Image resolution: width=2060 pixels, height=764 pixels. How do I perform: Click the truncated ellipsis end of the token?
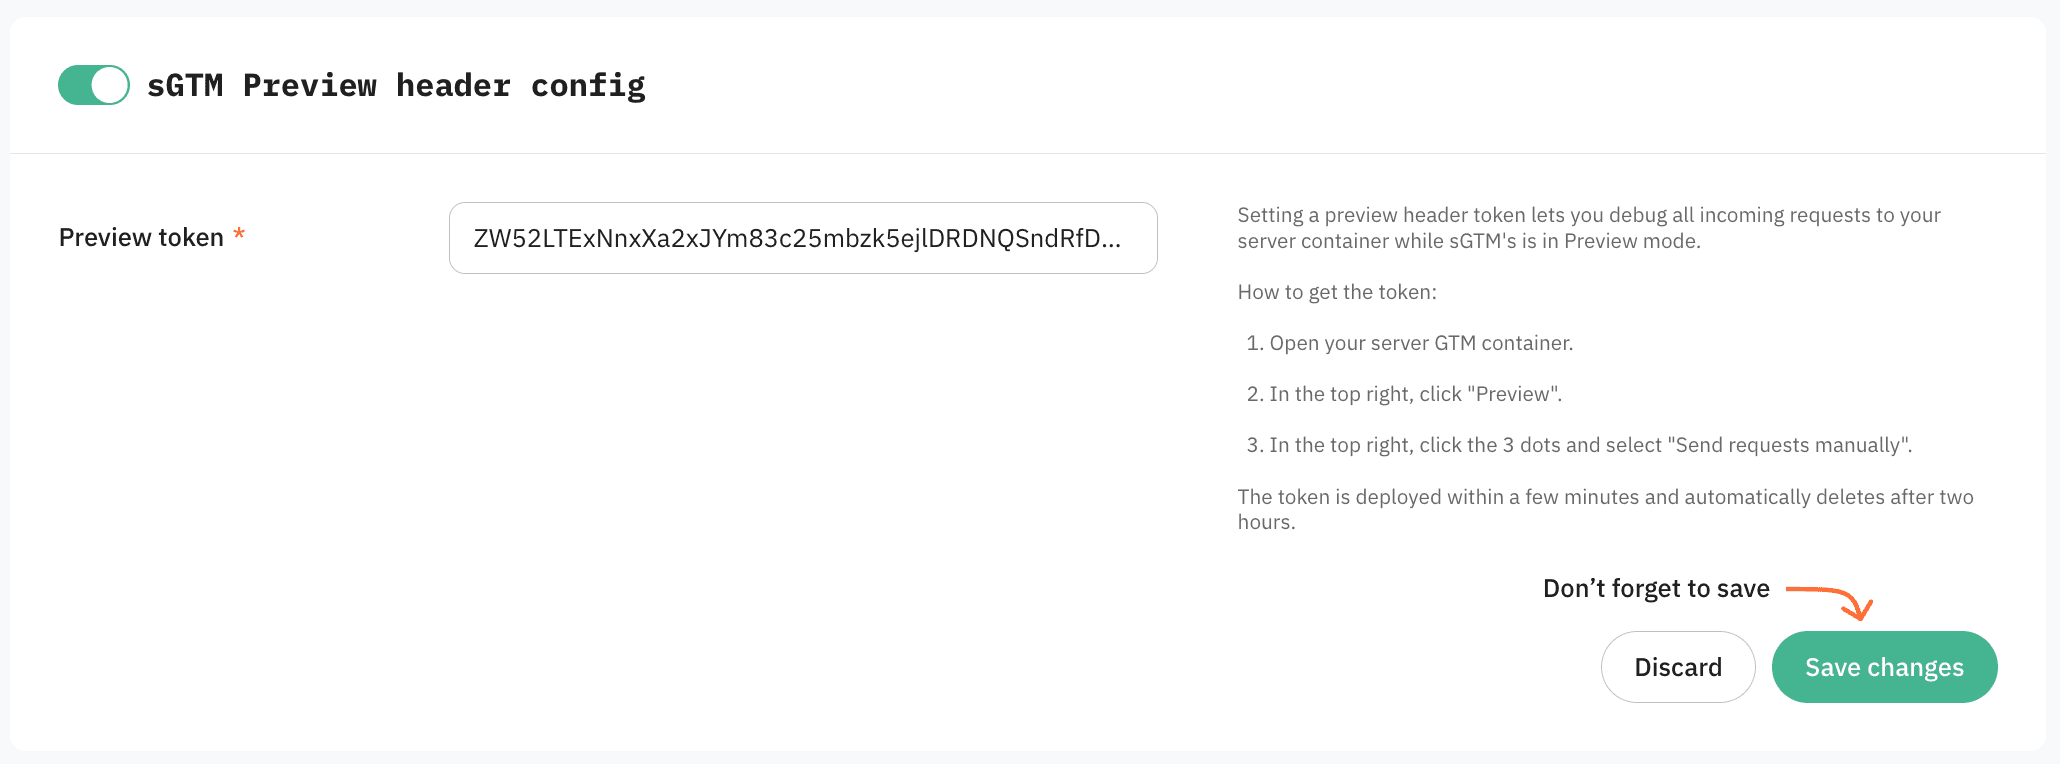(1110, 240)
